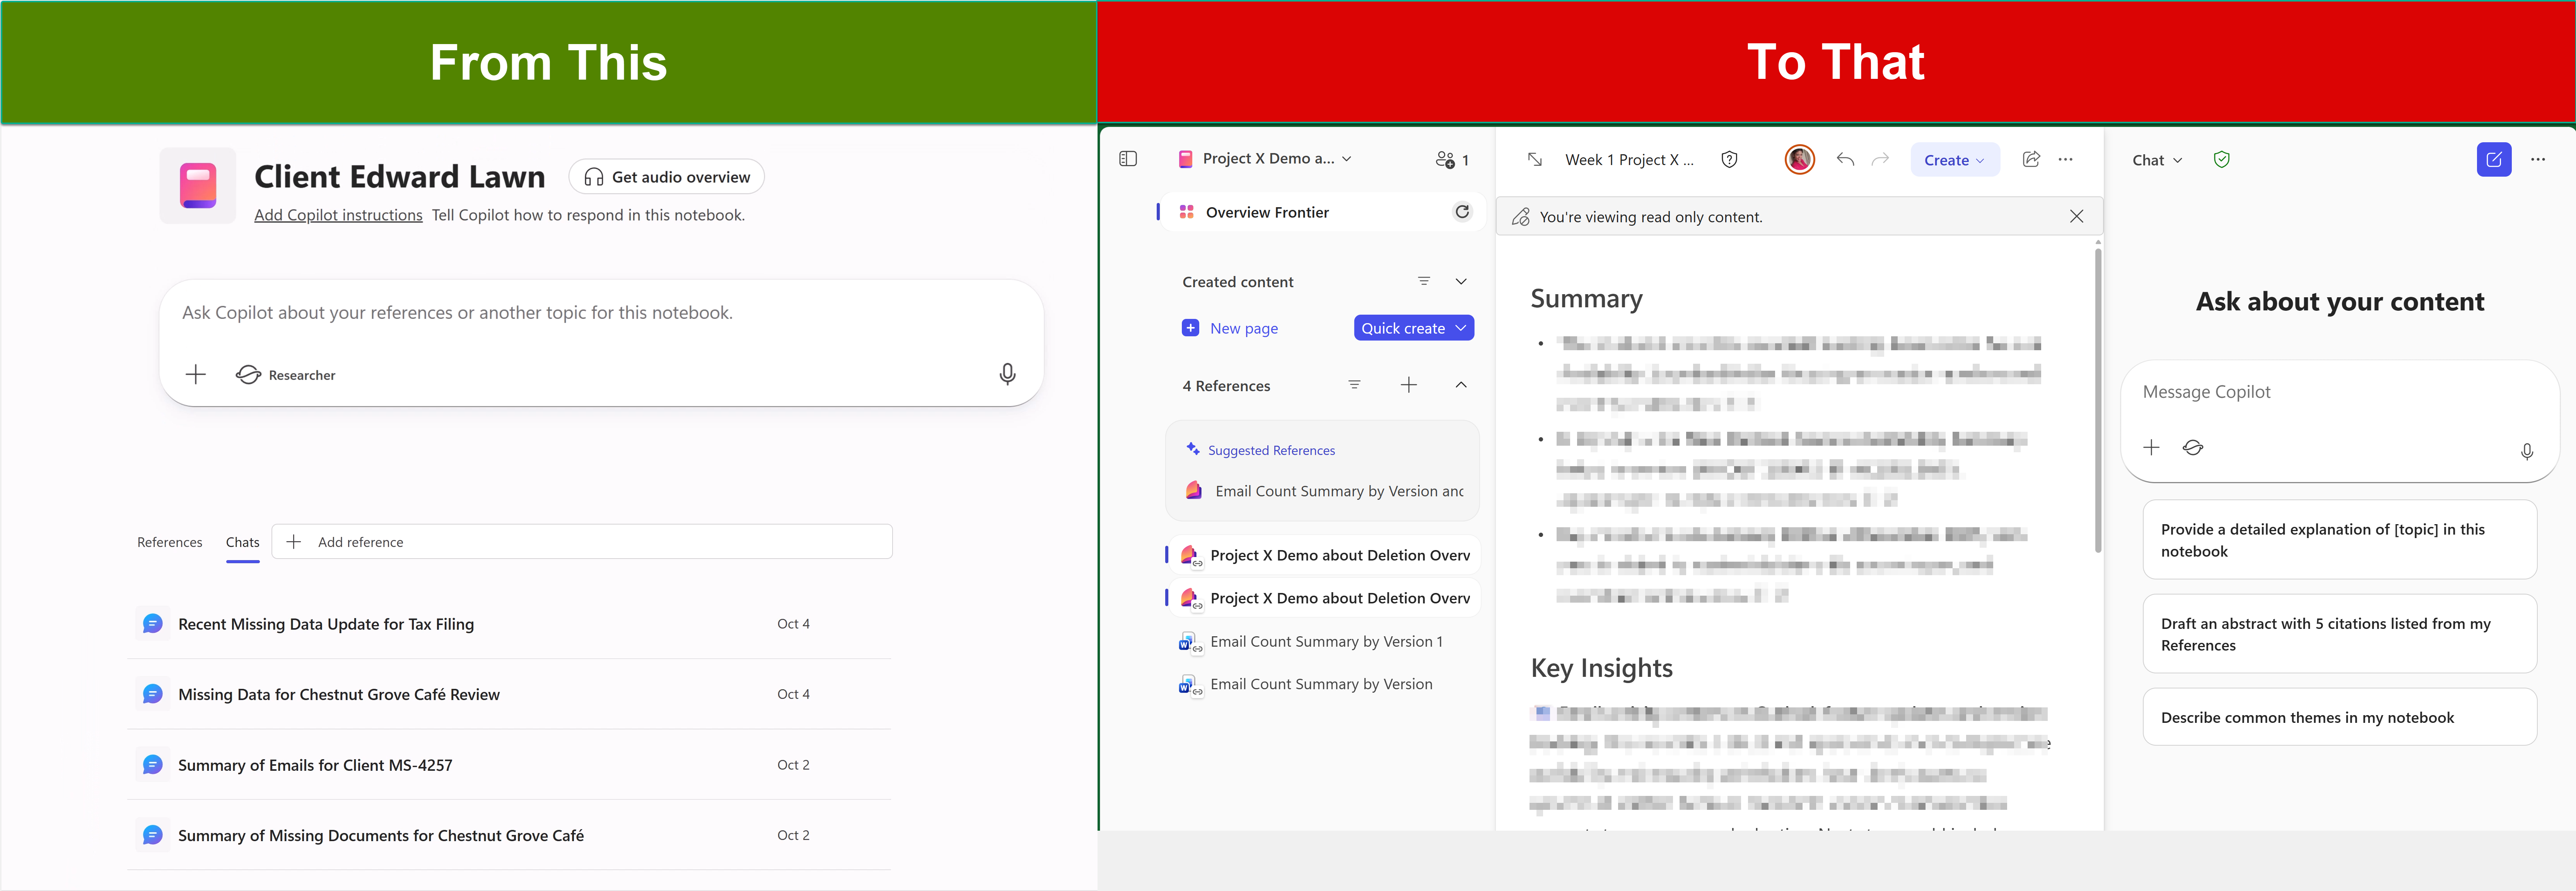This screenshot has width=2576, height=891.
Task: Open Get audio overview button
Action: click(666, 177)
